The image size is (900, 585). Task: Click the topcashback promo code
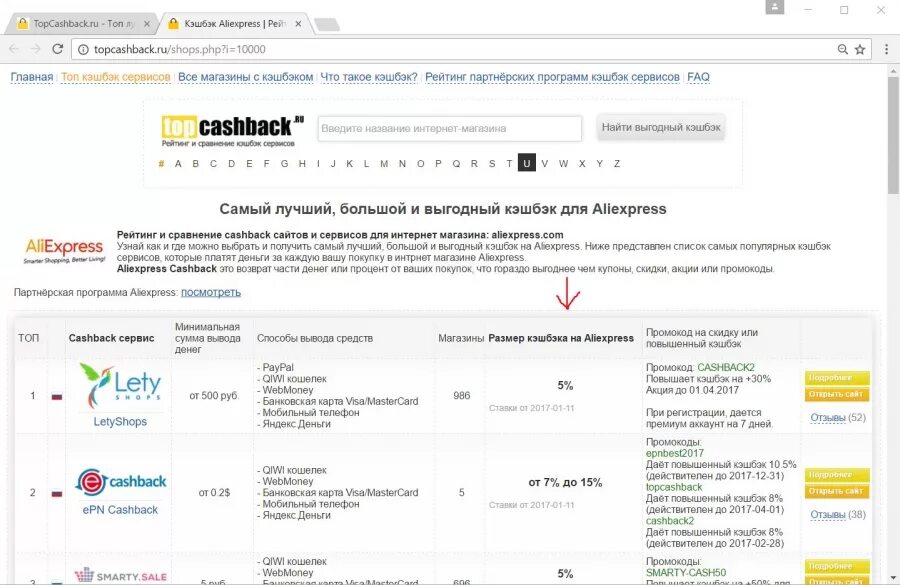point(674,487)
